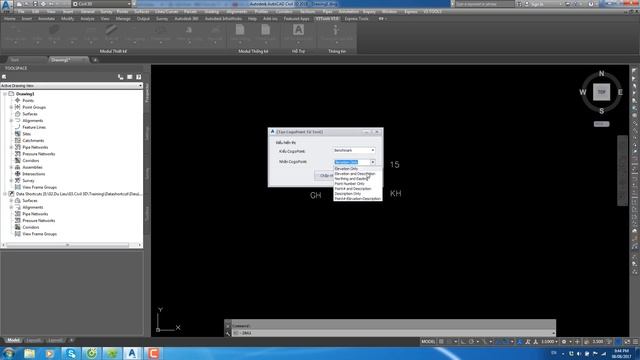Expand the Survey tree node
640x360 pixels.
(x=11, y=180)
